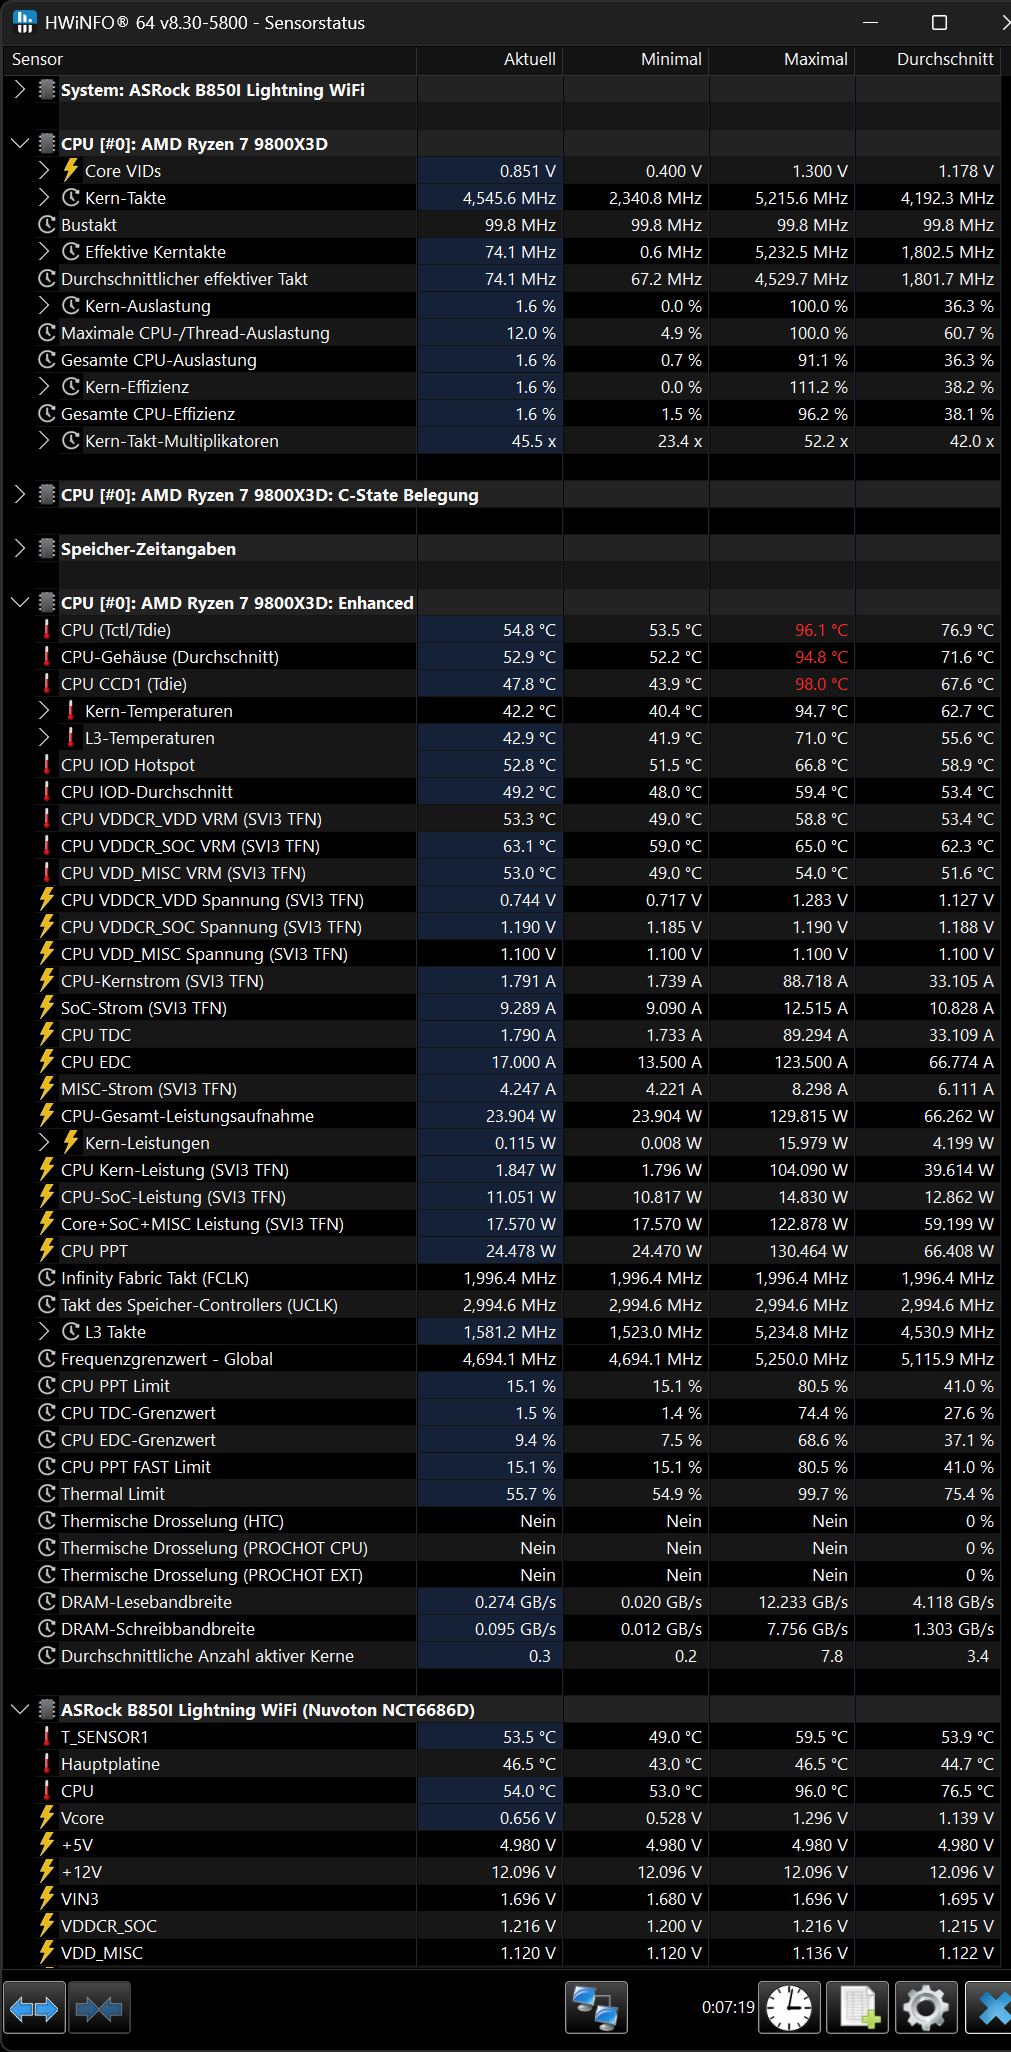Expand the C-State Belegung group
Viewport: 1011px width, 2052px height.
pyautogui.click(x=20, y=494)
